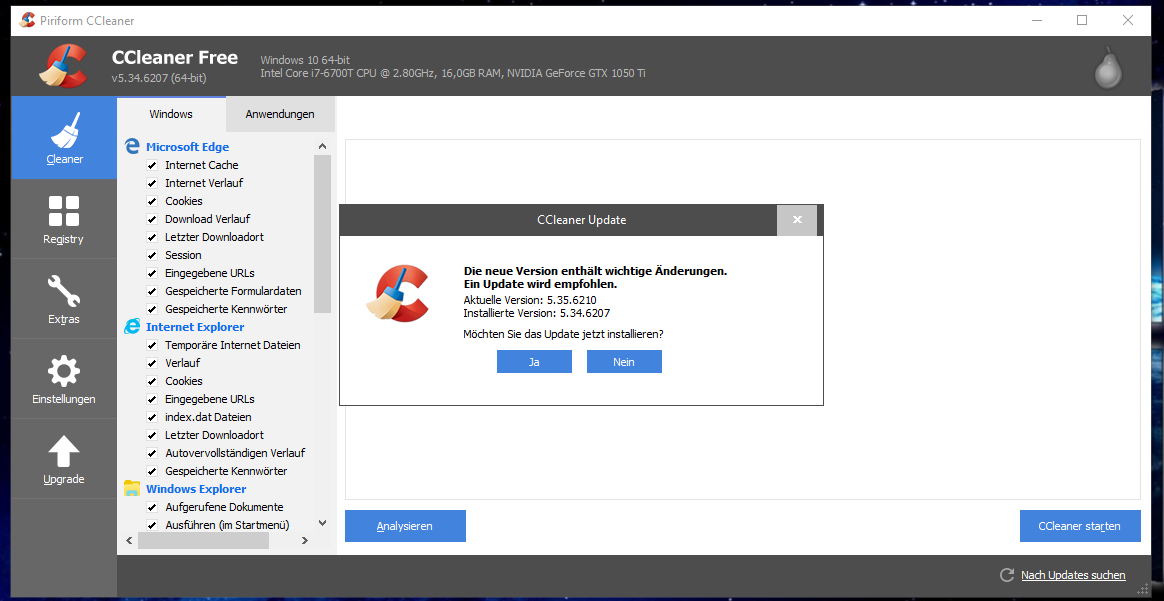Click the CCleaner logo in header
This screenshot has width=1164, height=601.
coord(63,67)
